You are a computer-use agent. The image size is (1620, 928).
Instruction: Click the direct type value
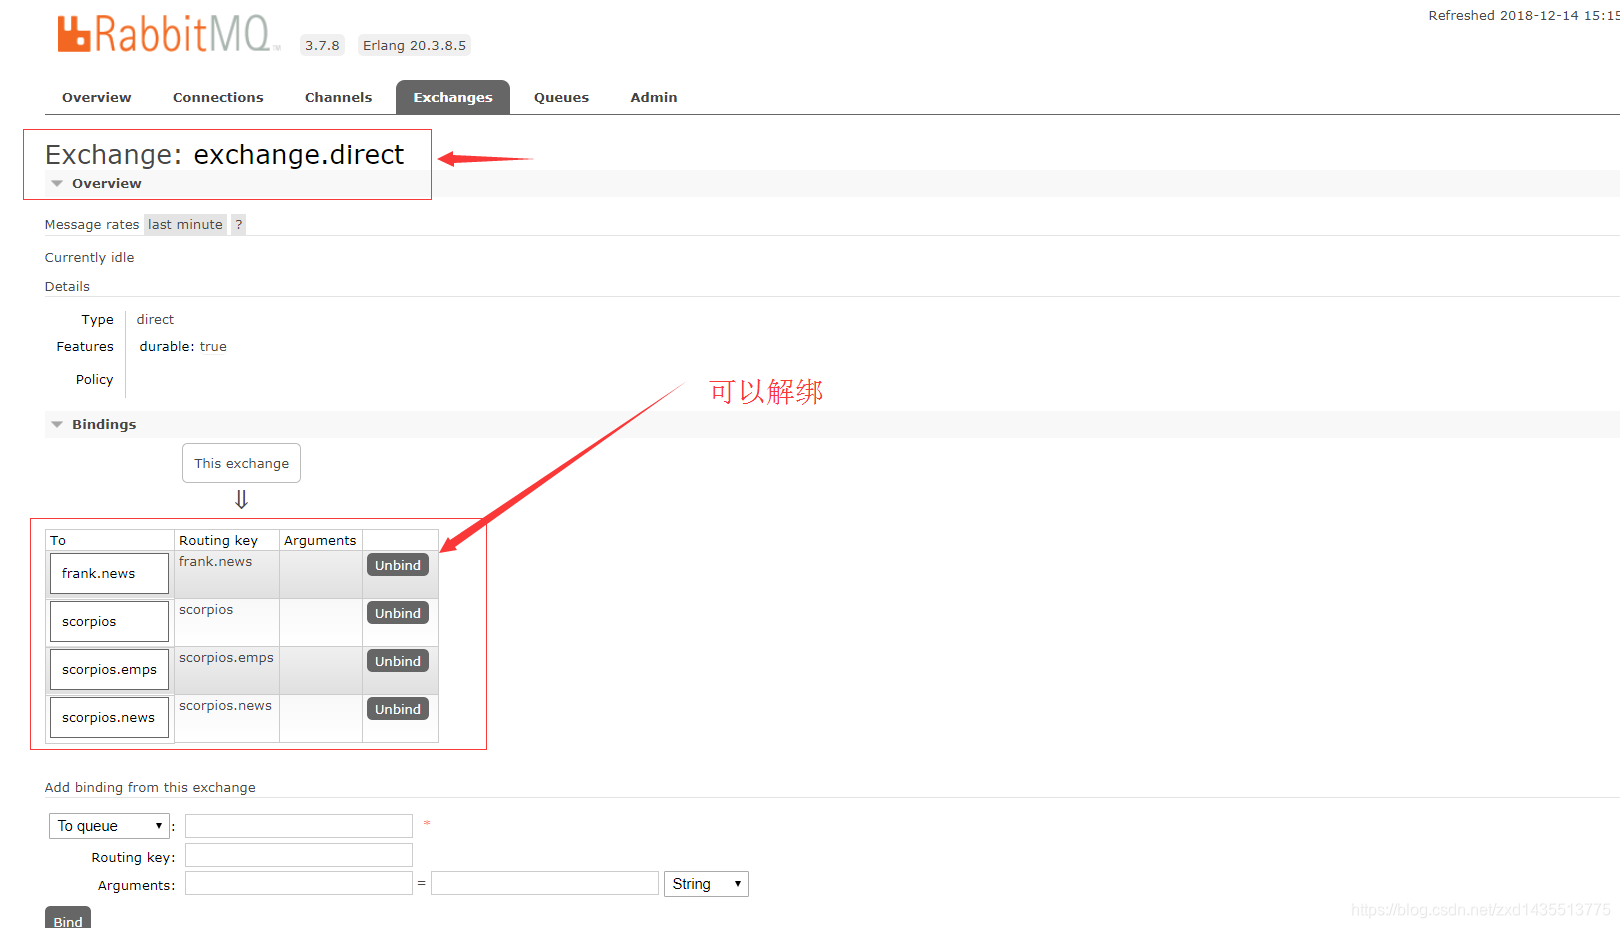pyautogui.click(x=155, y=320)
